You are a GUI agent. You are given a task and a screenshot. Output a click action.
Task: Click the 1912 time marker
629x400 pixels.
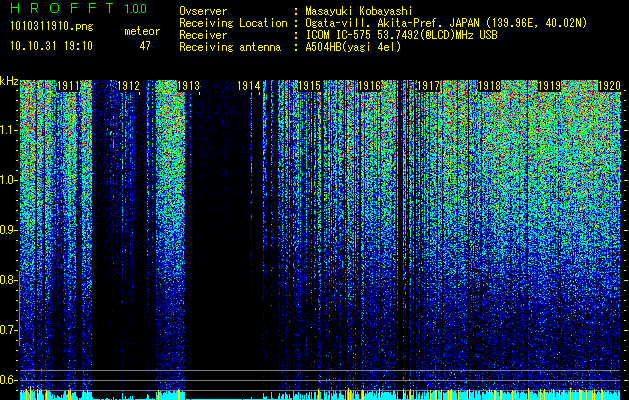(x=128, y=86)
